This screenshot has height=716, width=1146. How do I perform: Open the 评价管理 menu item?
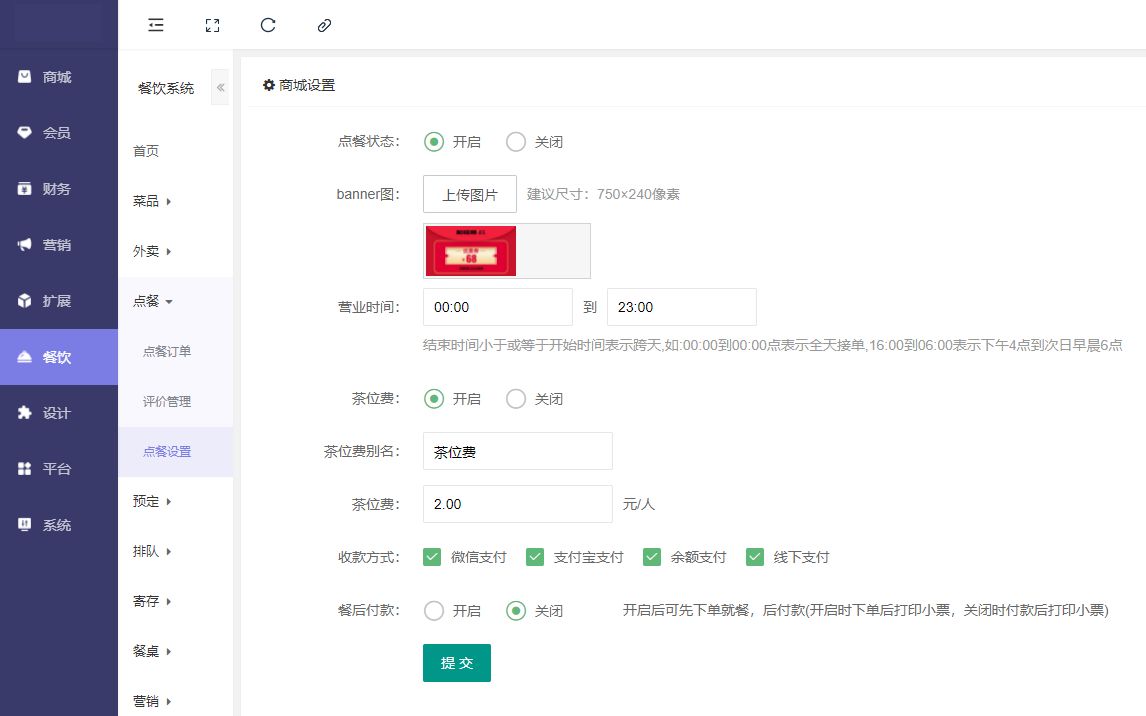pos(167,401)
